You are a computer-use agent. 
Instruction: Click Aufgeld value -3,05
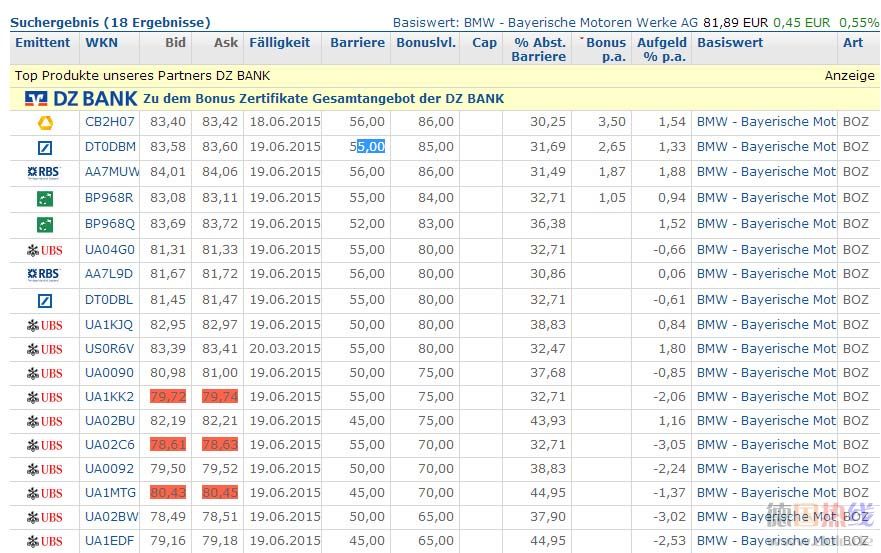tap(669, 445)
